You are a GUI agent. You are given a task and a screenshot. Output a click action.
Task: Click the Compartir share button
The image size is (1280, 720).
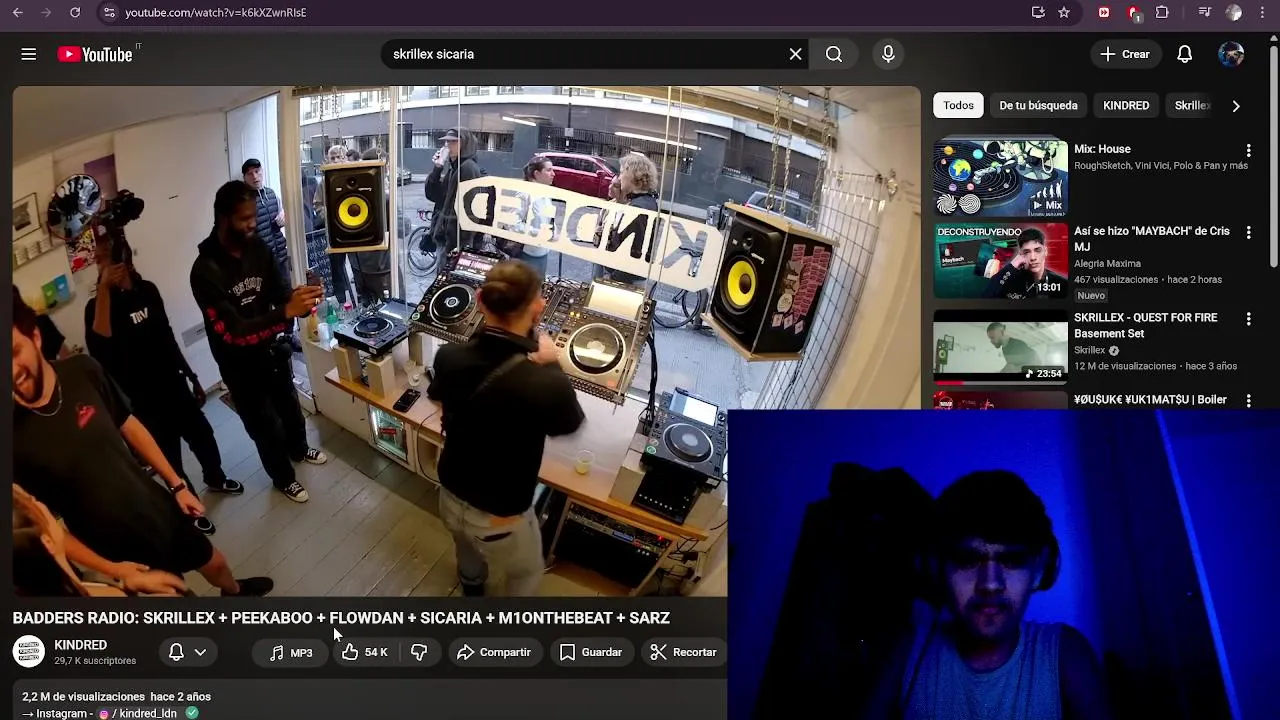click(494, 652)
